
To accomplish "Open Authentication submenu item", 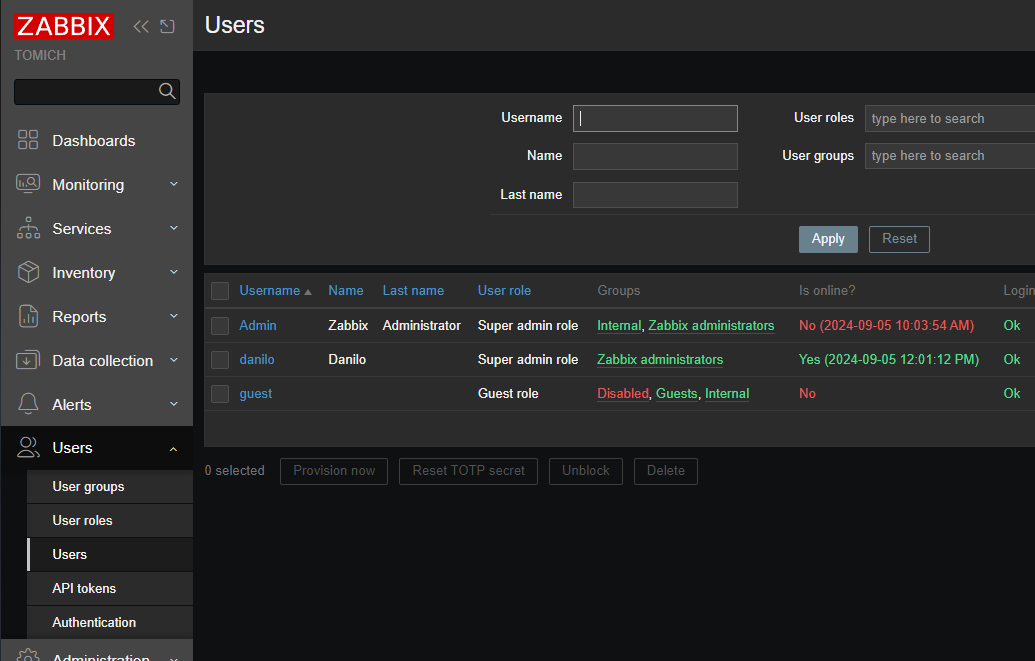I will click(110, 622).
